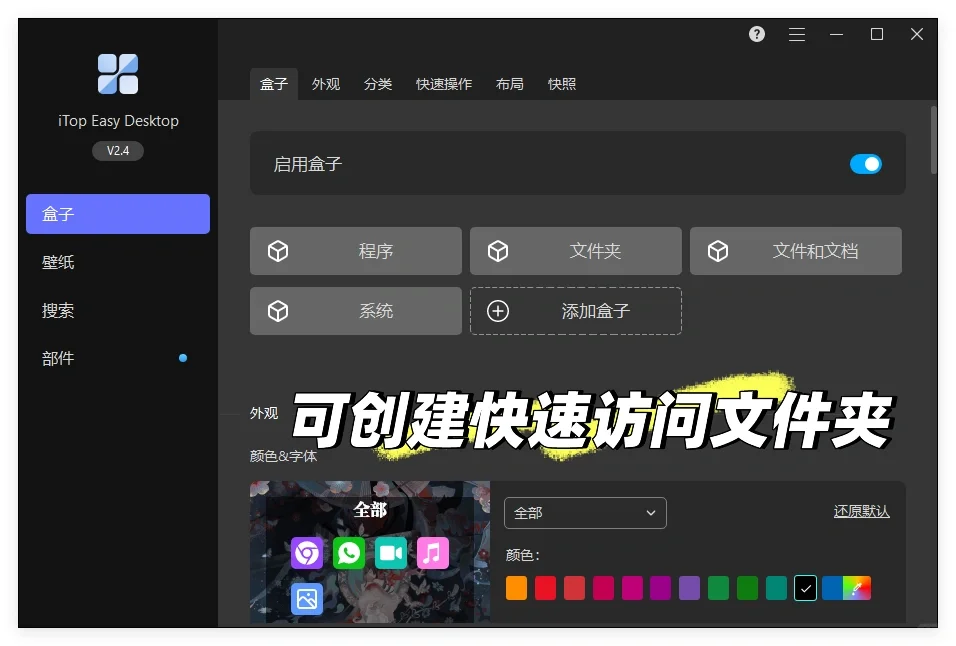Switch to the 外观 tab
This screenshot has width=956, height=646.
tap(326, 84)
